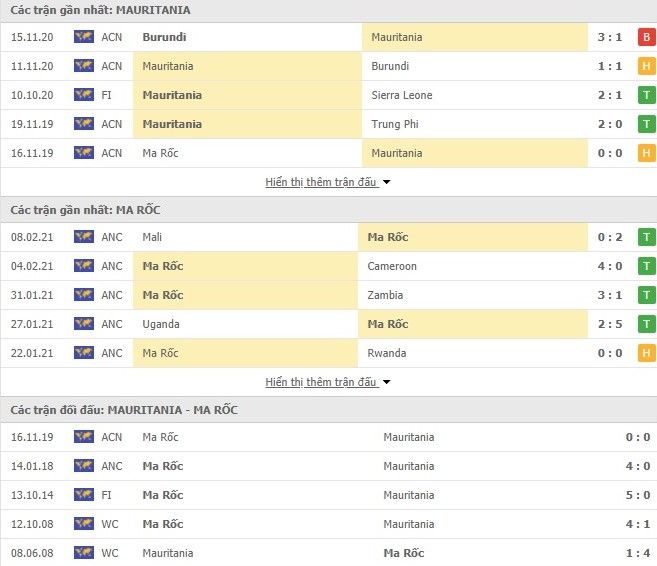Click the flag icon in 08.06.08 WC row
Viewport: 657px width, 566px height.
(83, 553)
